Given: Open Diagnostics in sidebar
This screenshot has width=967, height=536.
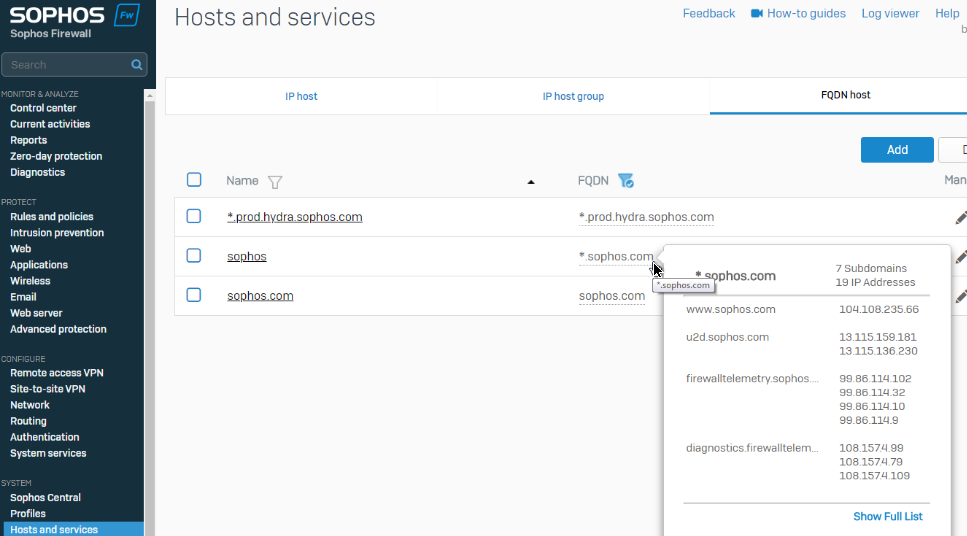Looking at the screenshot, I should 38,172.
